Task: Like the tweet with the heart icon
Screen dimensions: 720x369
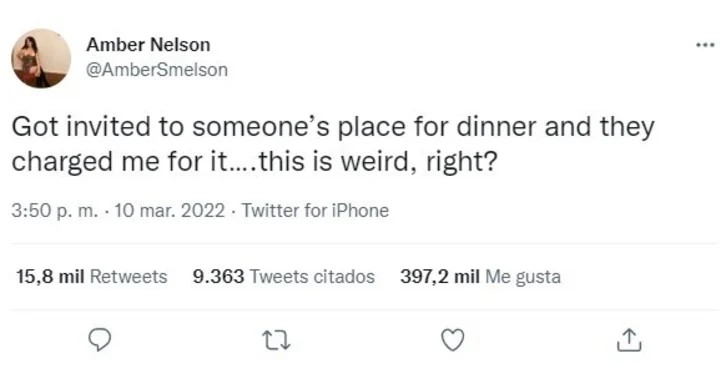Action: (x=452, y=341)
